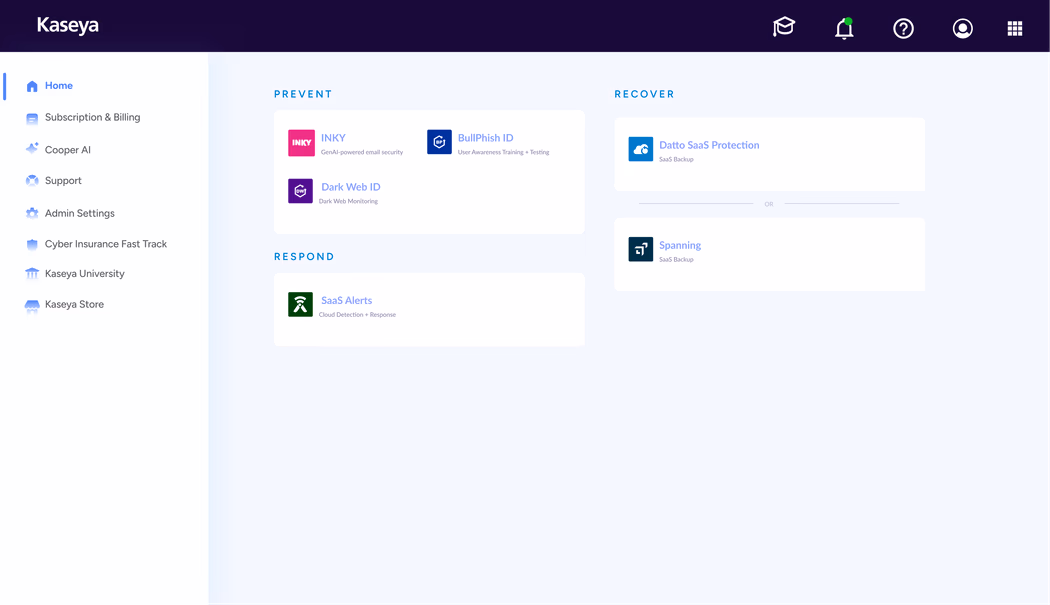Open Cooper AI menu item
The image size is (1050, 605).
point(68,149)
